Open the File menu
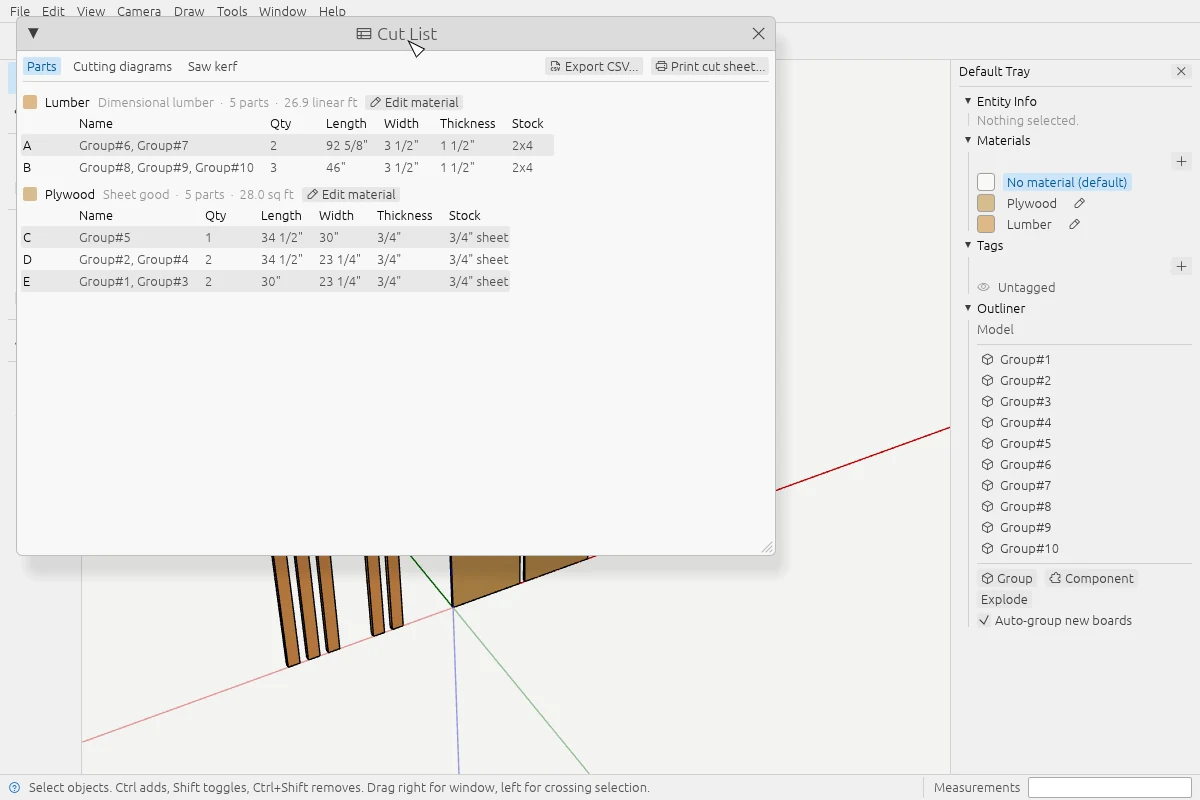This screenshot has width=1200, height=800. (20, 12)
